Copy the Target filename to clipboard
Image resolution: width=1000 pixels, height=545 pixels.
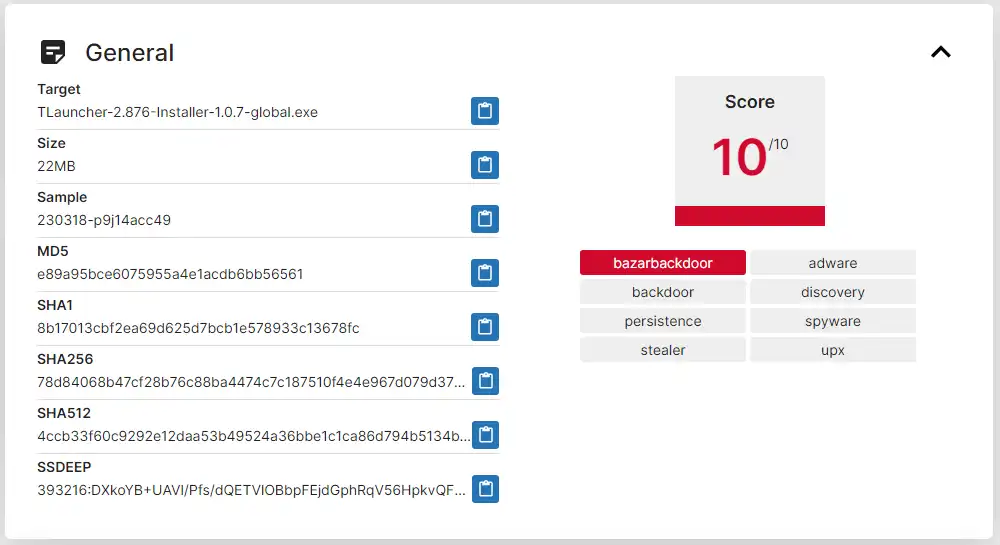pyautogui.click(x=485, y=111)
